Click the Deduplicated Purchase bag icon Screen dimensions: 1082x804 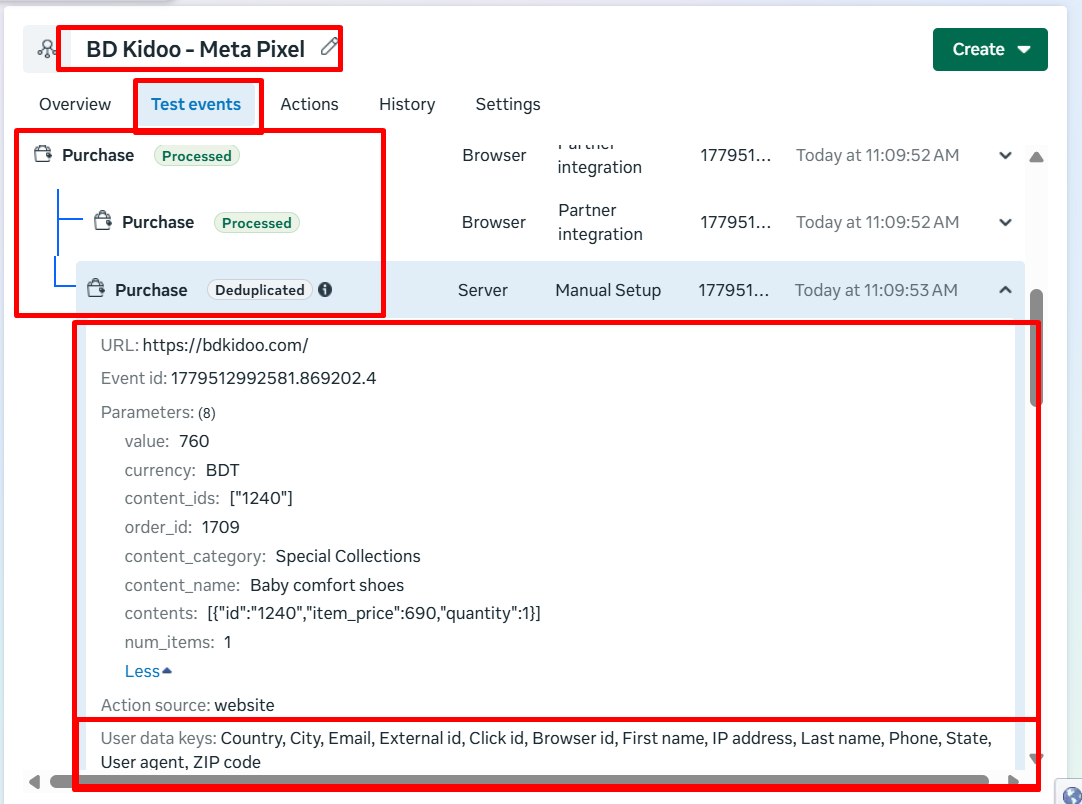(96, 288)
